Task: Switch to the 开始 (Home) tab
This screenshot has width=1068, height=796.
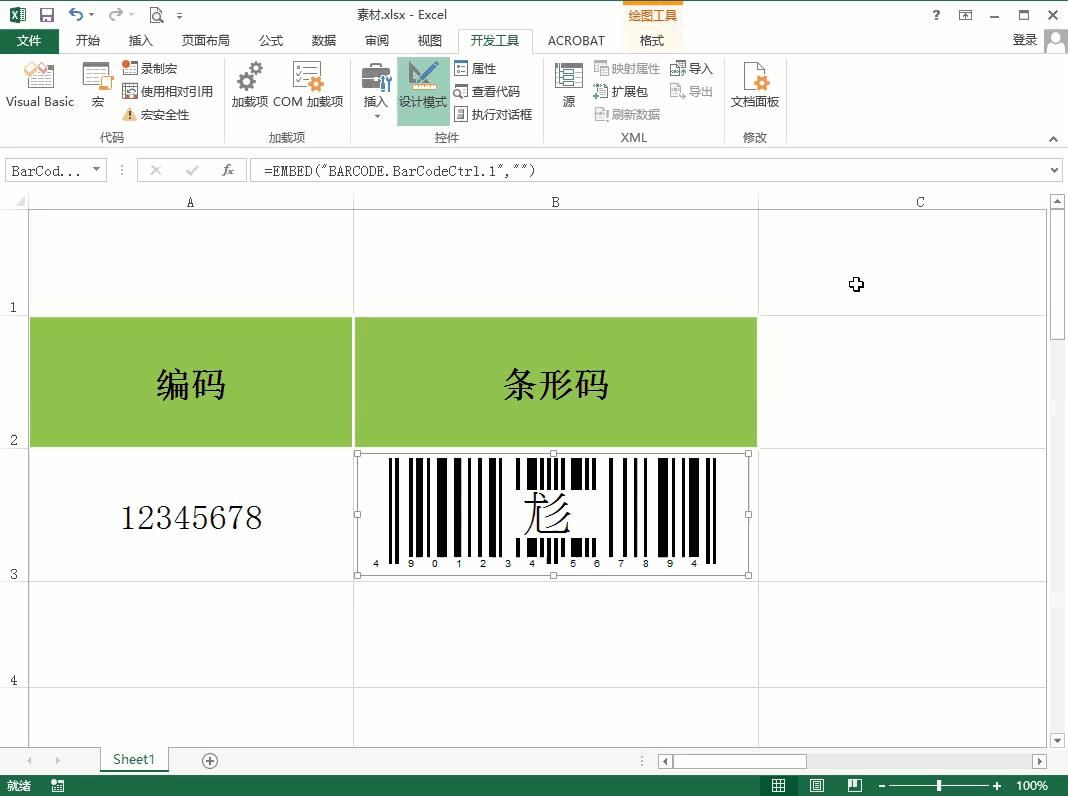Action: [88, 41]
